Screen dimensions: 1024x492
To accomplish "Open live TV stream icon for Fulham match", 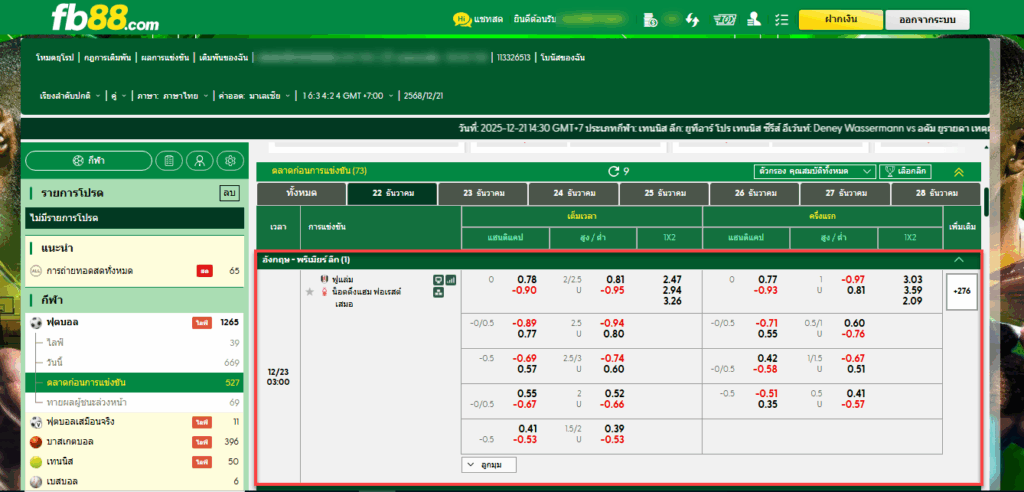I will coord(439,280).
